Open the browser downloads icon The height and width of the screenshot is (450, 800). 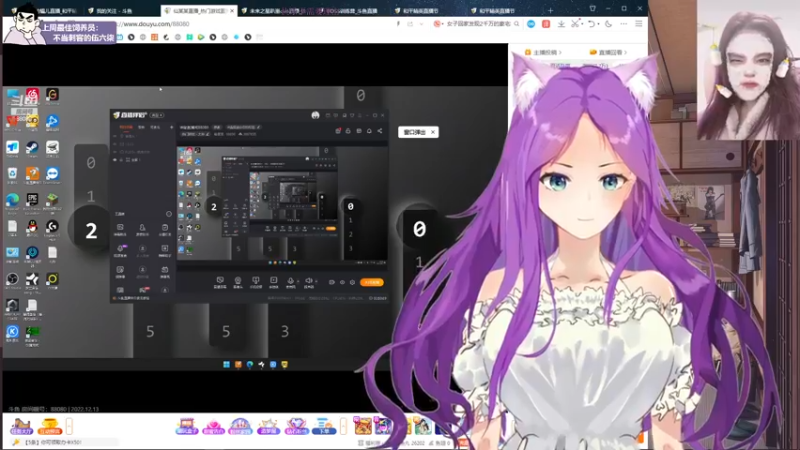pyautogui.click(x=561, y=24)
